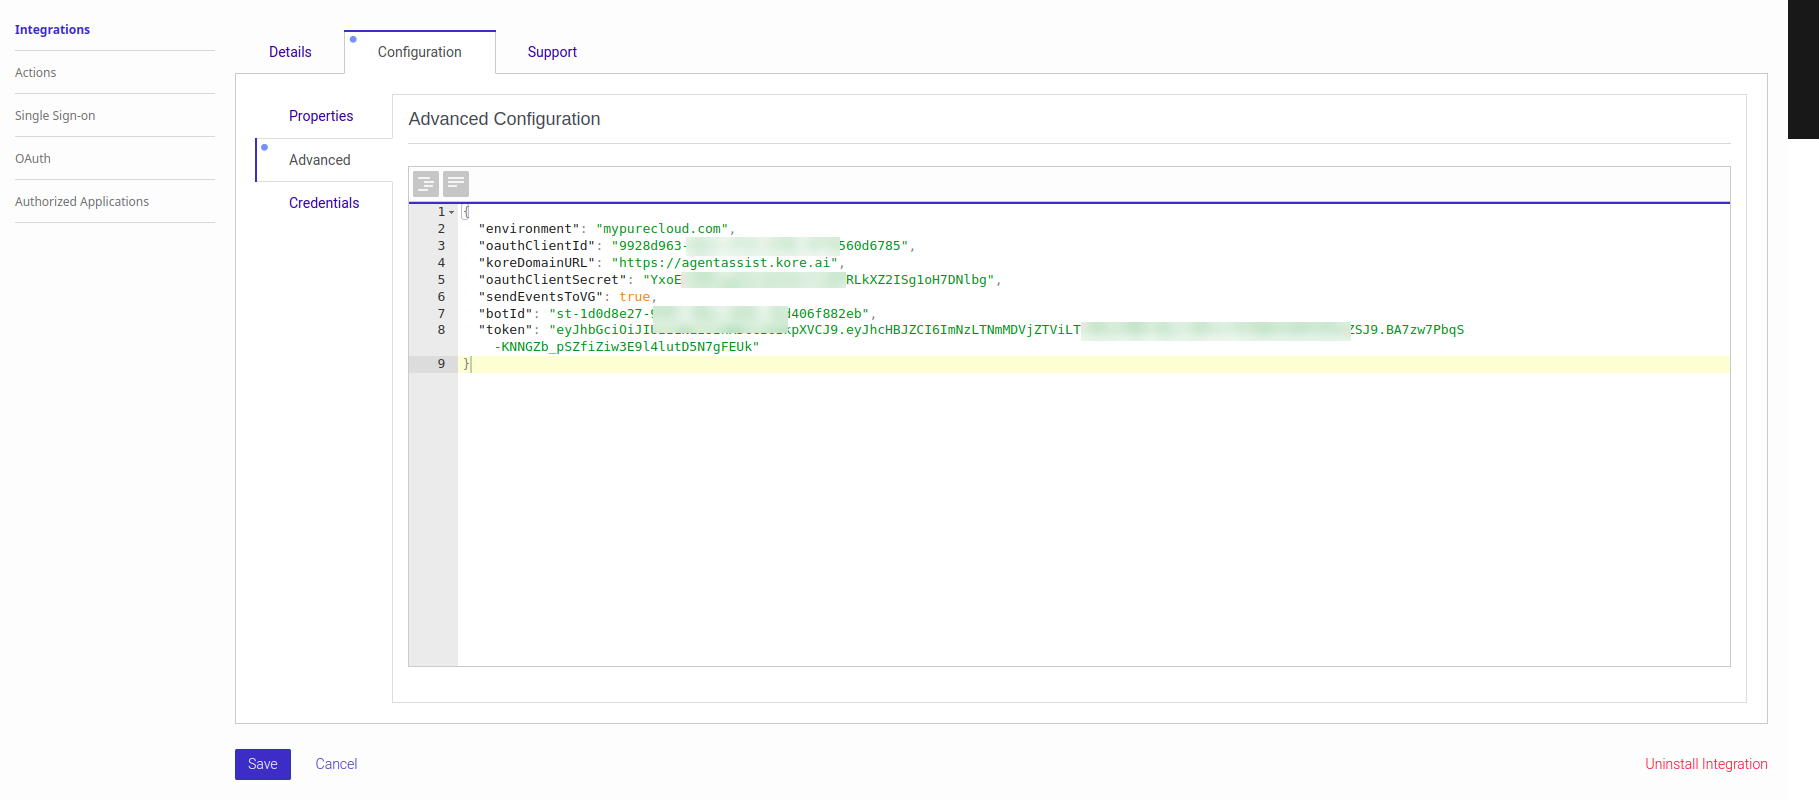Open Integrations in the left sidebar
The width and height of the screenshot is (1819, 800).
pyautogui.click(x=52, y=30)
